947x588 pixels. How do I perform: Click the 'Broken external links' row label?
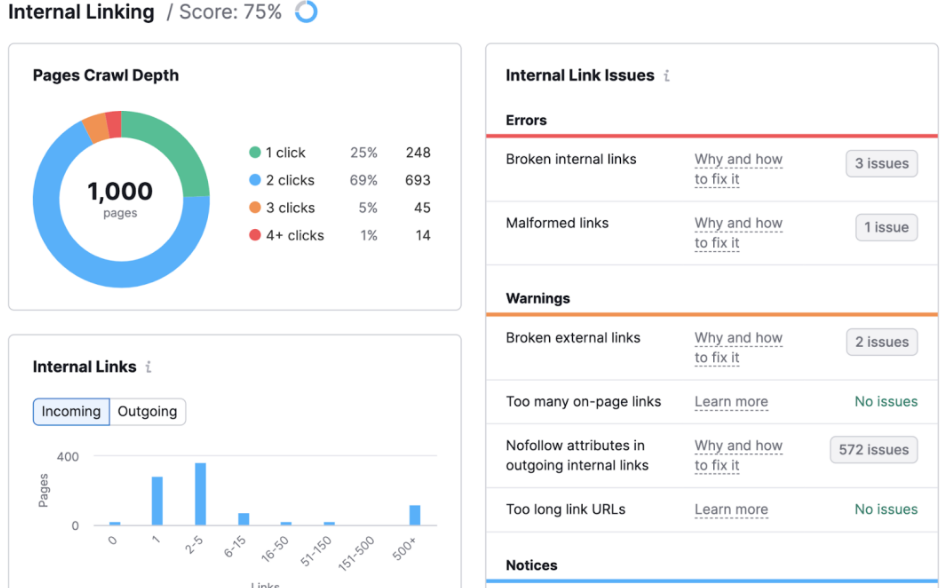573,338
